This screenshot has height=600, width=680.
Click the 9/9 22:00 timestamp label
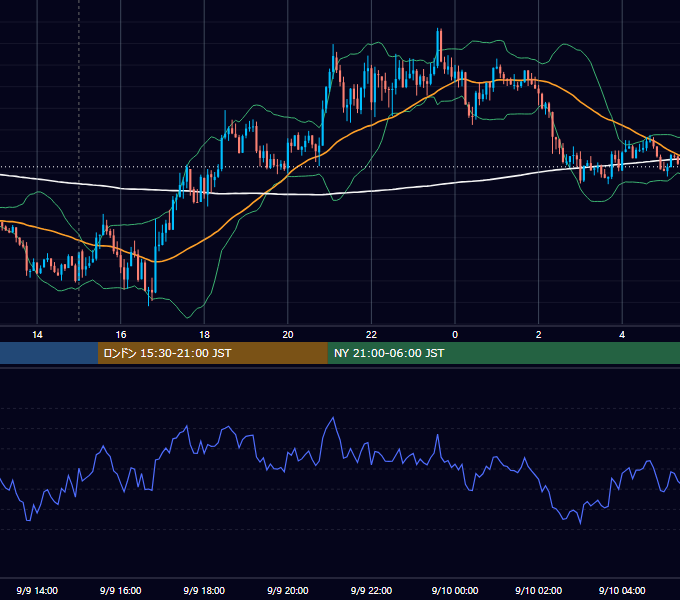(x=371, y=590)
